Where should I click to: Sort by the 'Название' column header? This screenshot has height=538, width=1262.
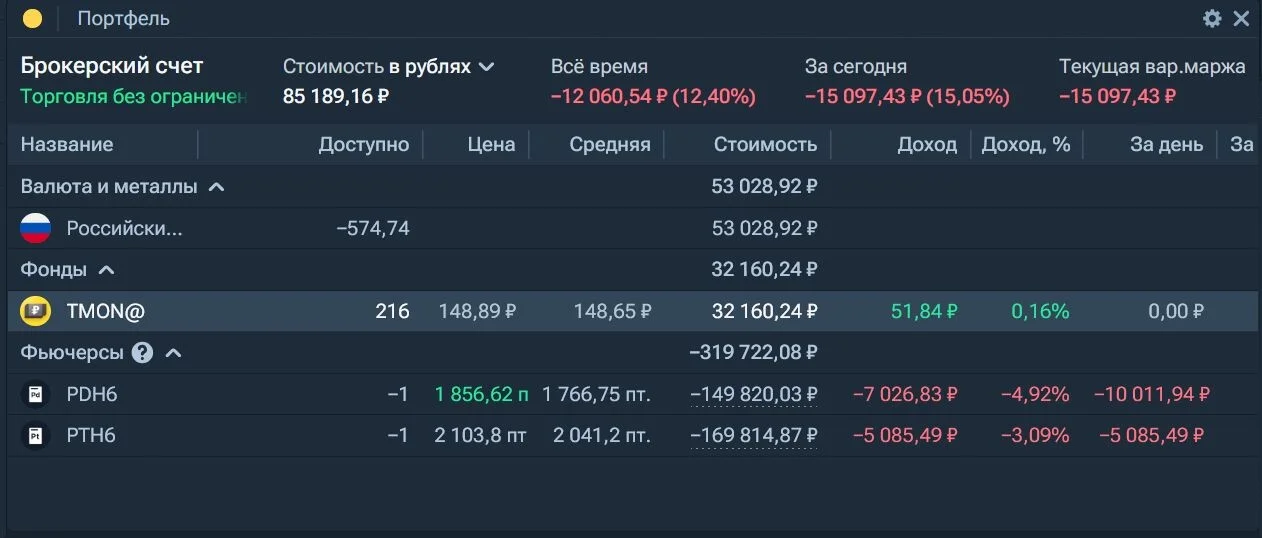point(67,144)
